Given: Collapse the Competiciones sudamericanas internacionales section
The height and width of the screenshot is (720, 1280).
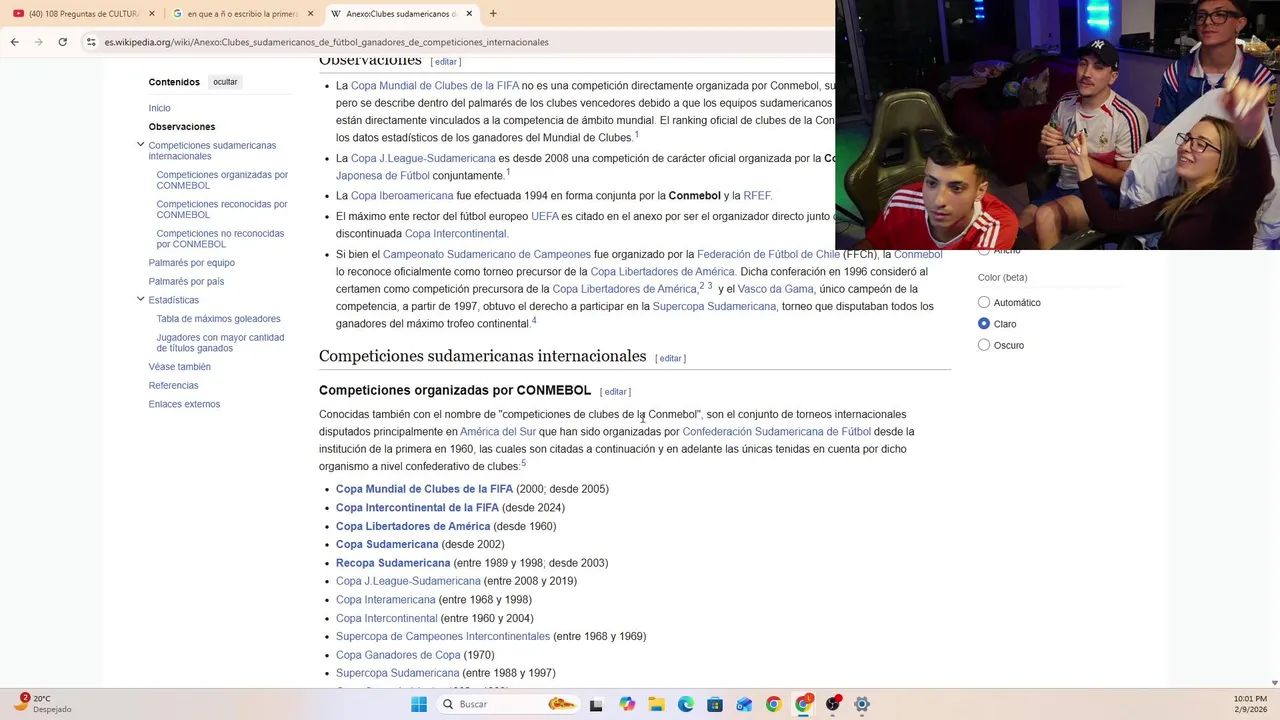Looking at the screenshot, I should tap(140, 145).
